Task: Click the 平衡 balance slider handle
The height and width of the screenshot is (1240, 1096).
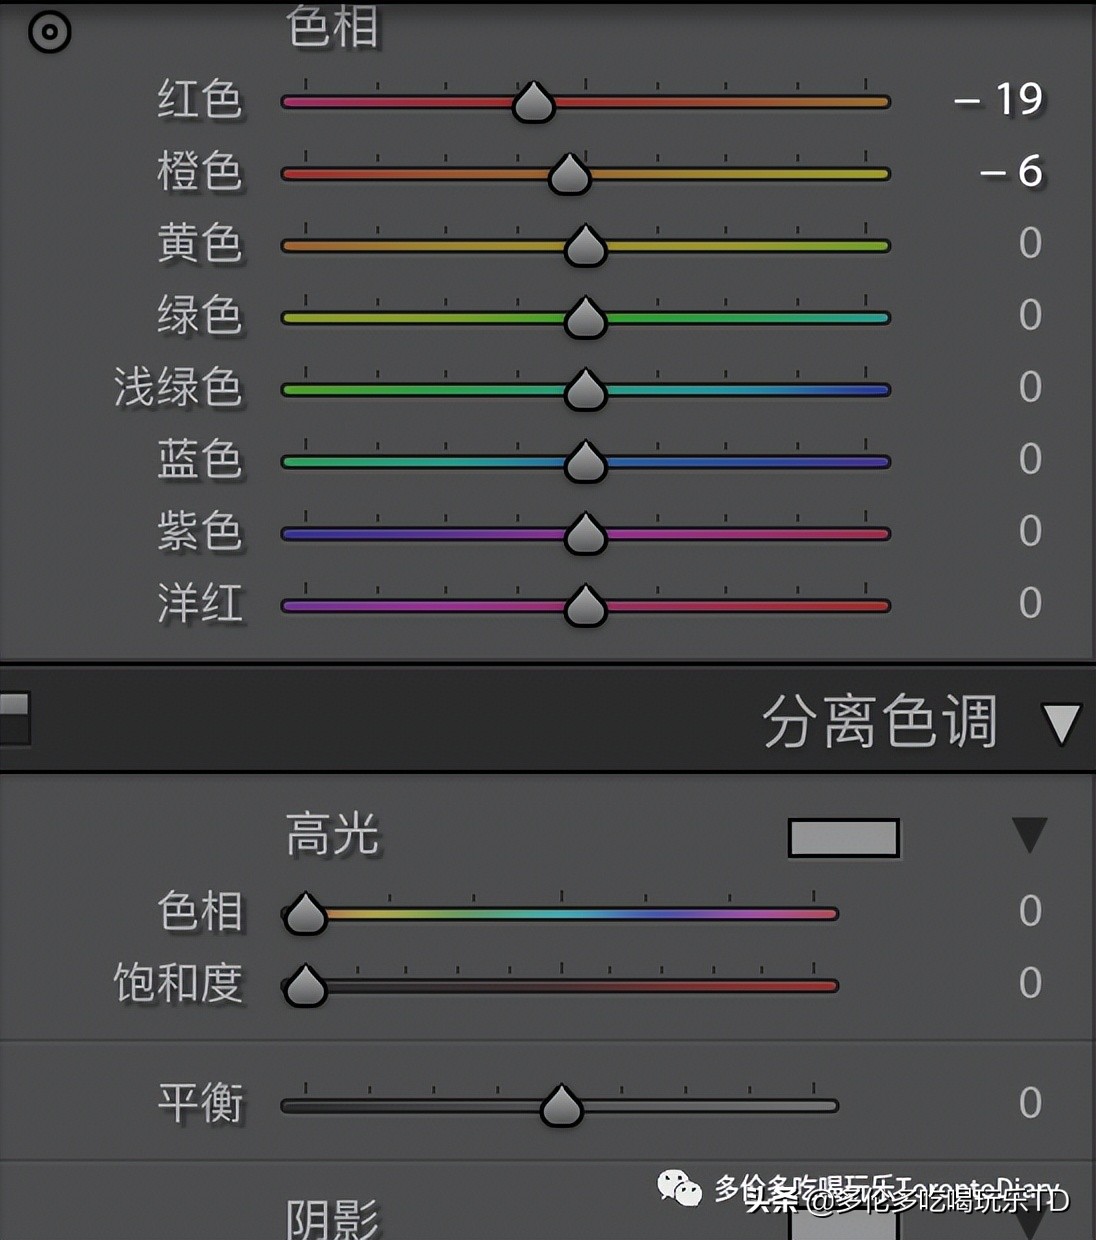Action: pyautogui.click(x=560, y=1107)
